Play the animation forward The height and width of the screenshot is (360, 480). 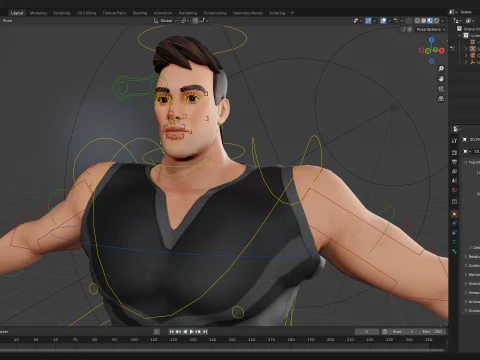coord(191,332)
